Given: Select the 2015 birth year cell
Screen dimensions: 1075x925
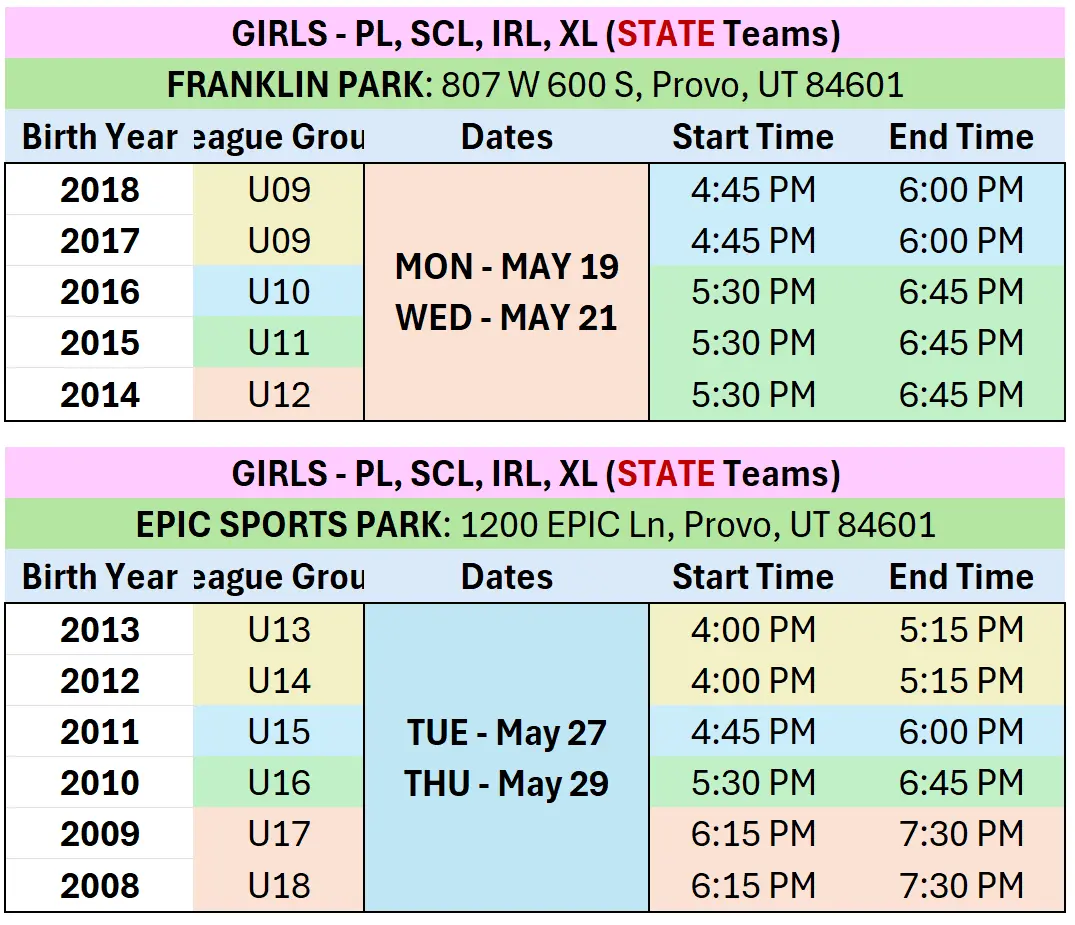Looking at the screenshot, I should click(x=99, y=342).
